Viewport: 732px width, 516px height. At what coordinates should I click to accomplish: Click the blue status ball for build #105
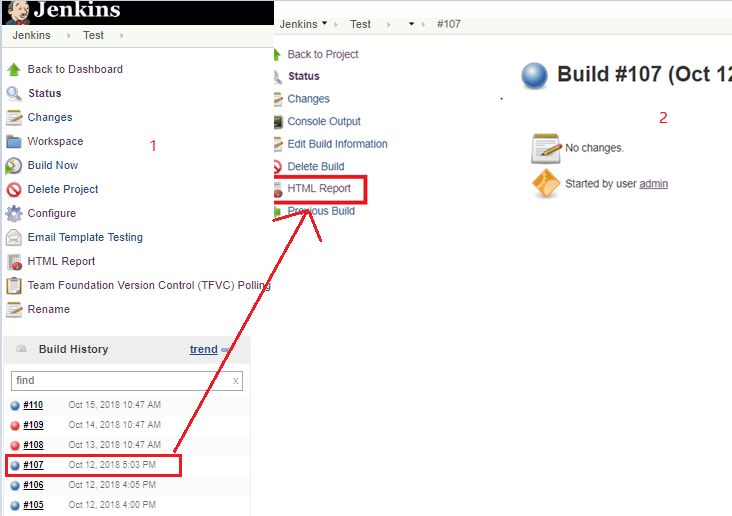coord(15,506)
